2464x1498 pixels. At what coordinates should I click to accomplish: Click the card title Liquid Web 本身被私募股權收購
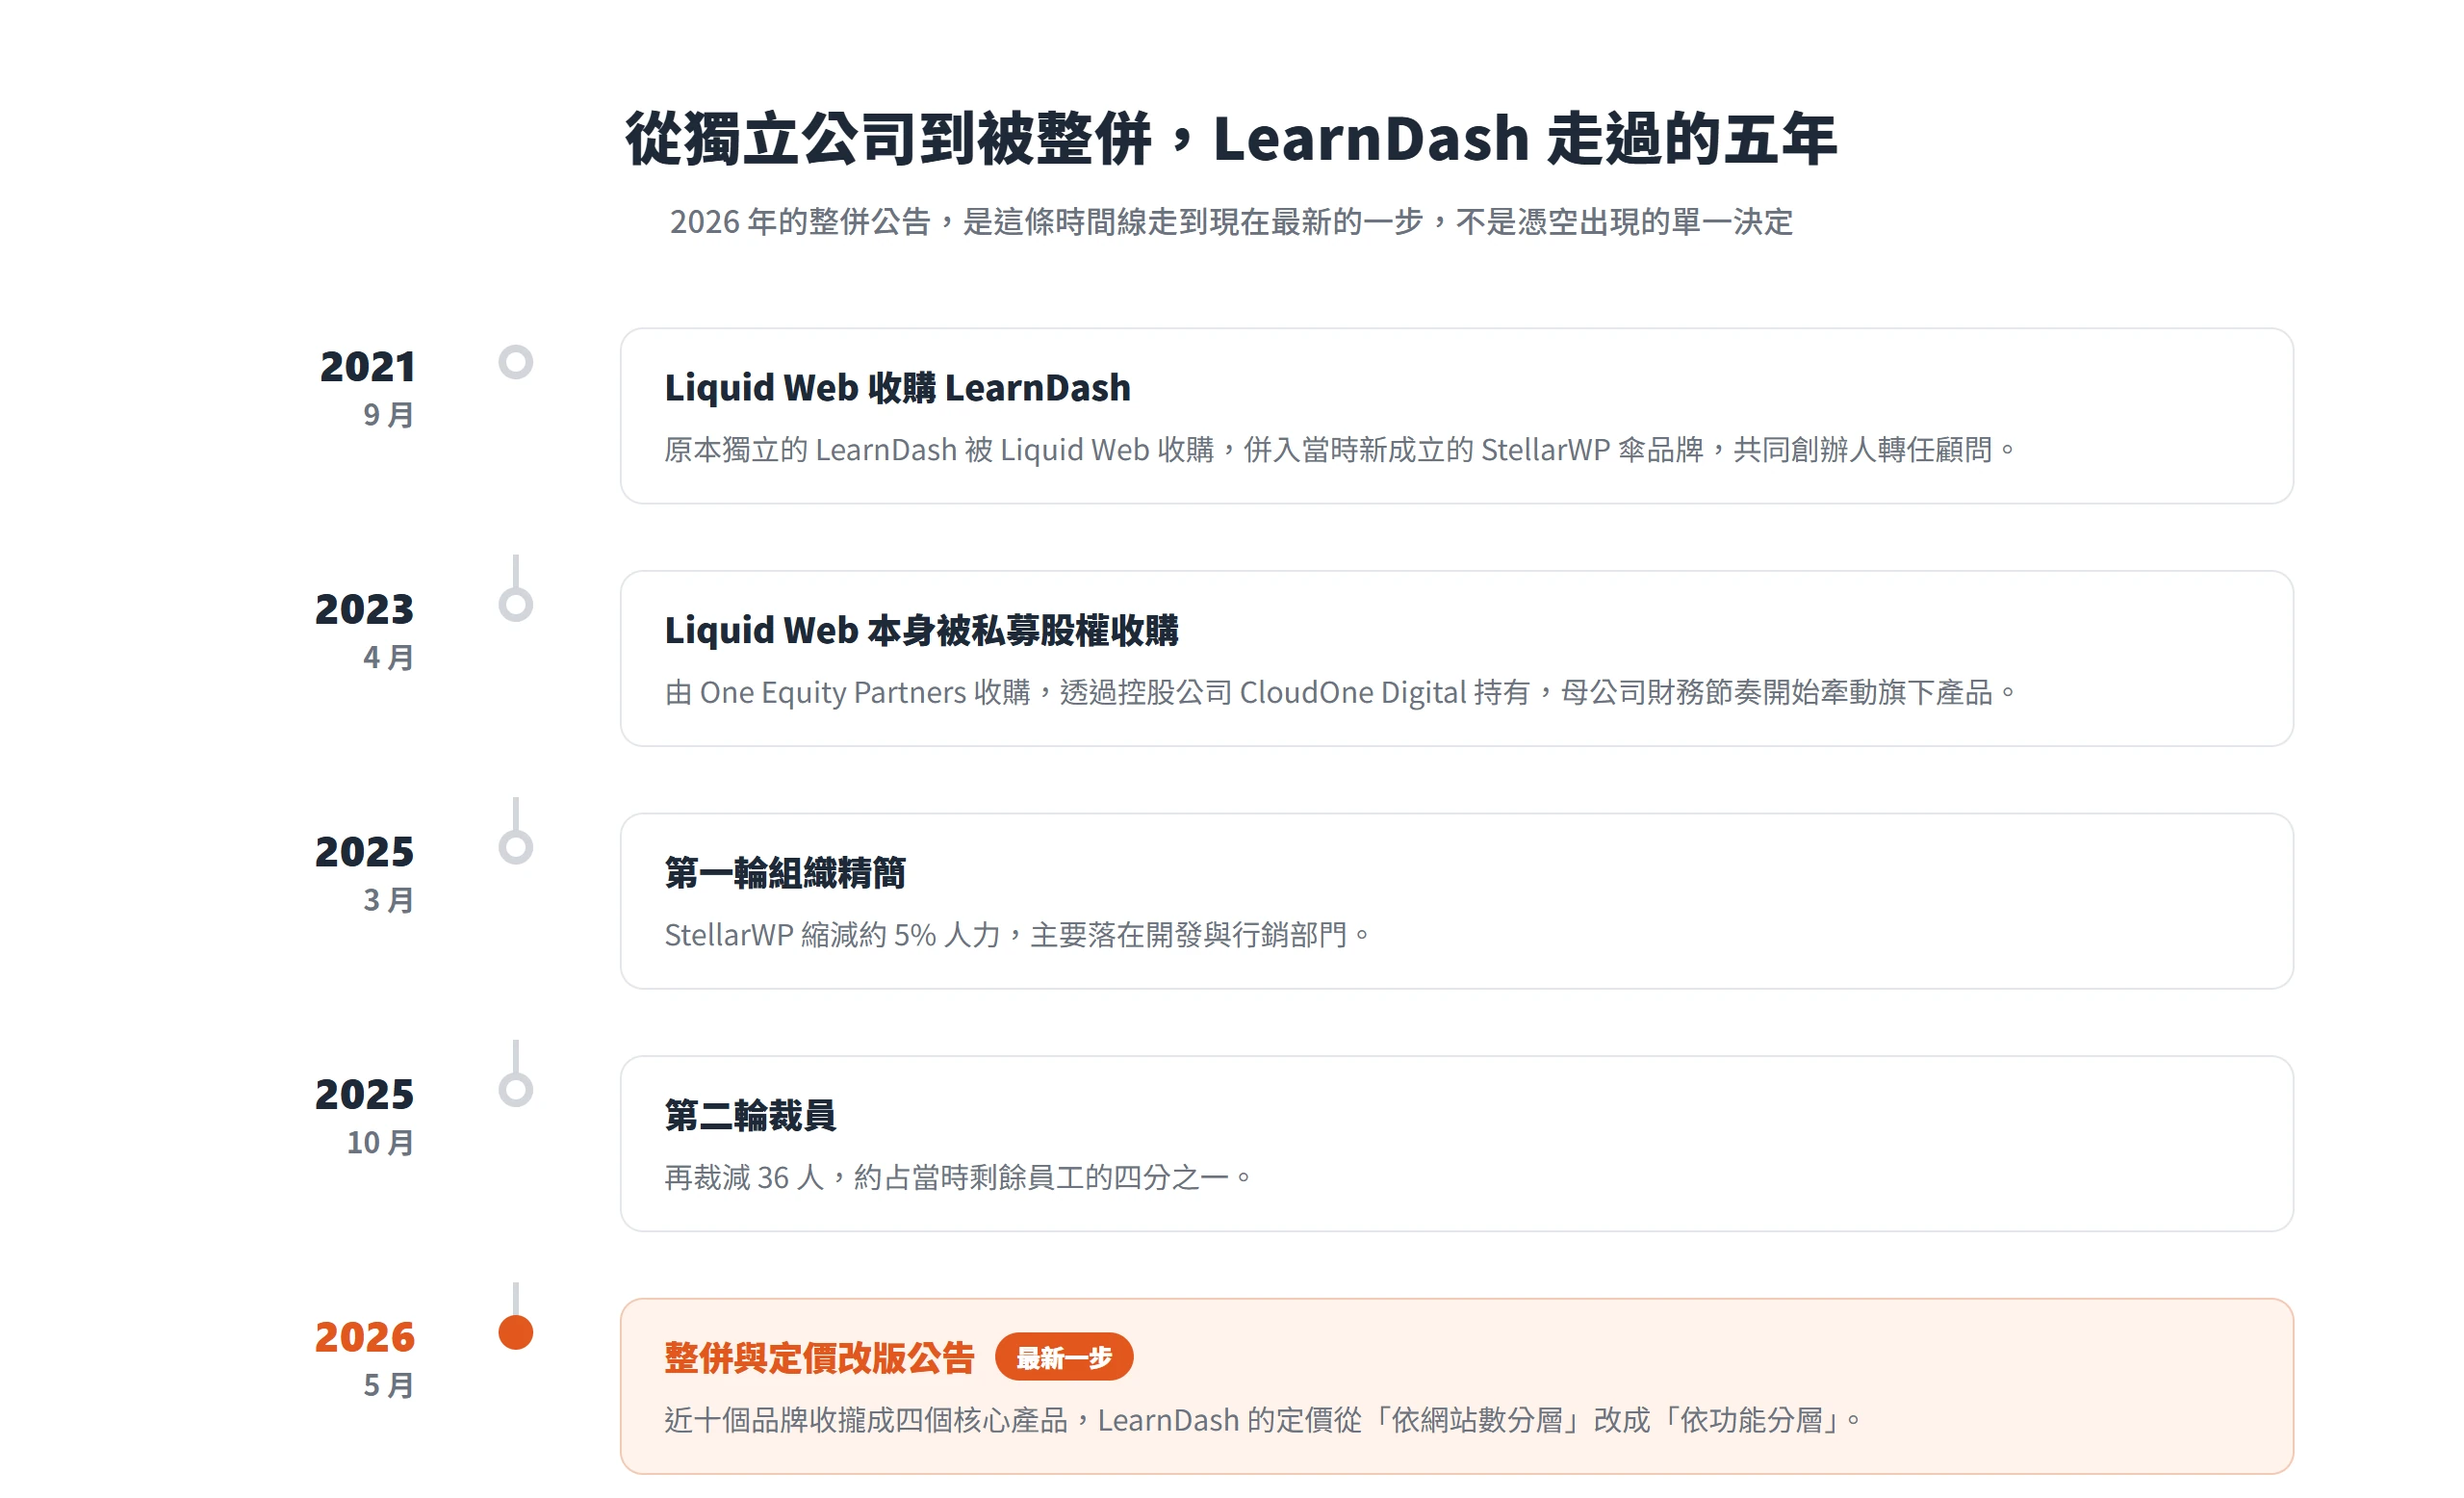coord(921,631)
